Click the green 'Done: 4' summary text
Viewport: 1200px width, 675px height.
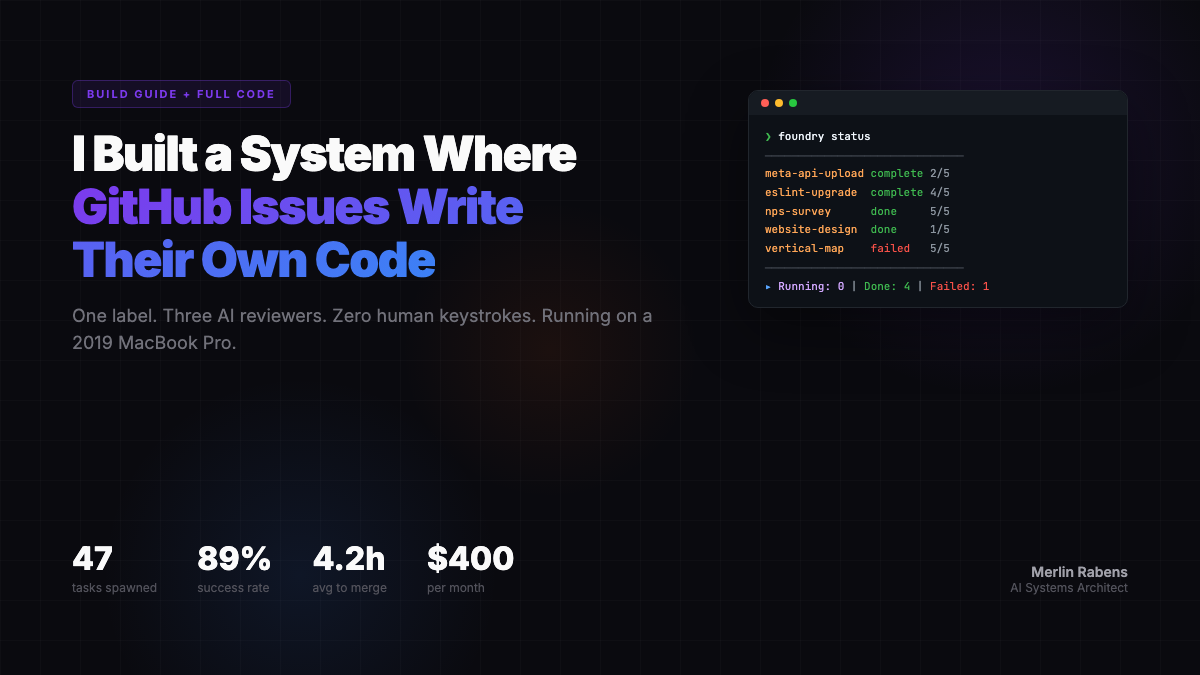(887, 287)
